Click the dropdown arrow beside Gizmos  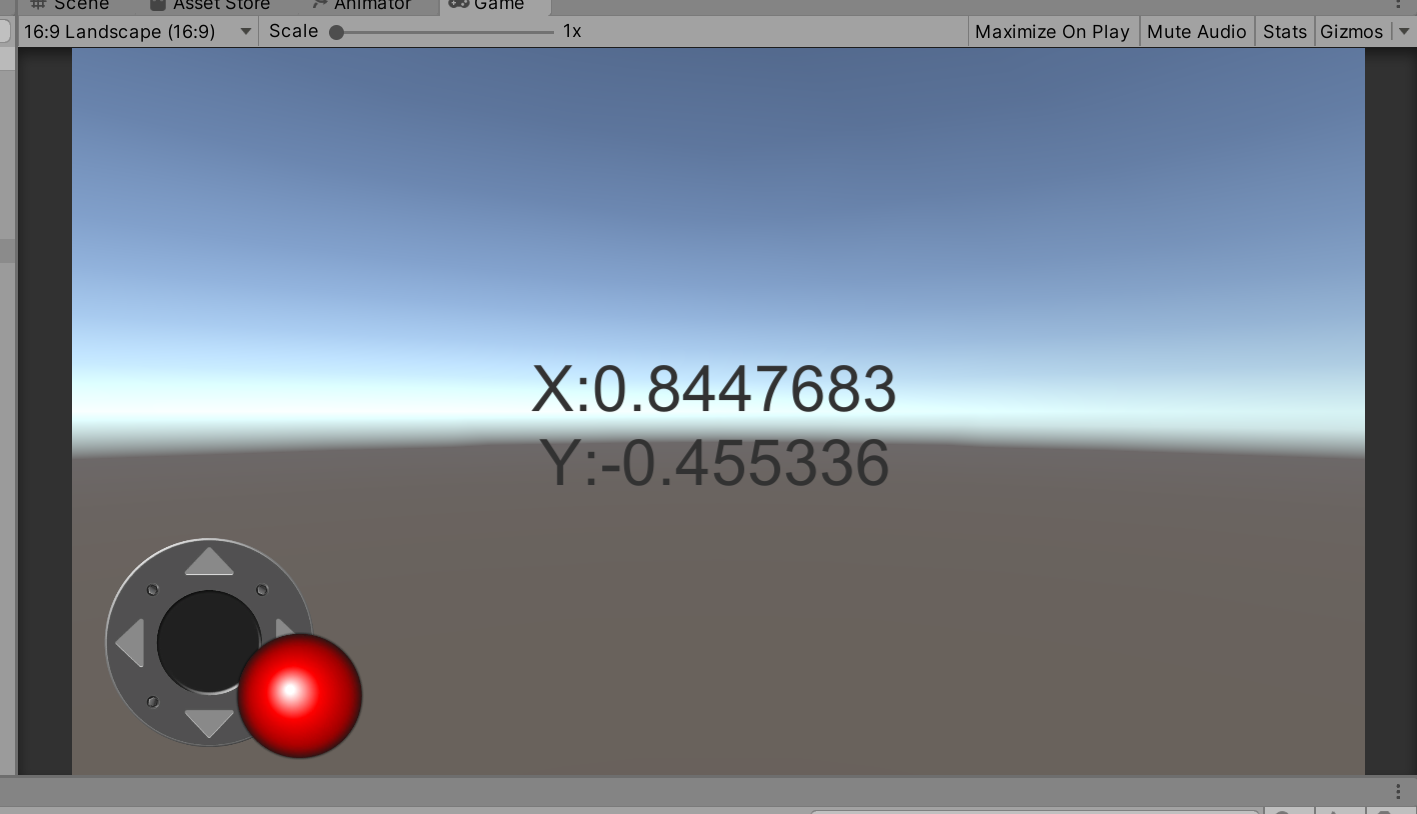point(1404,31)
